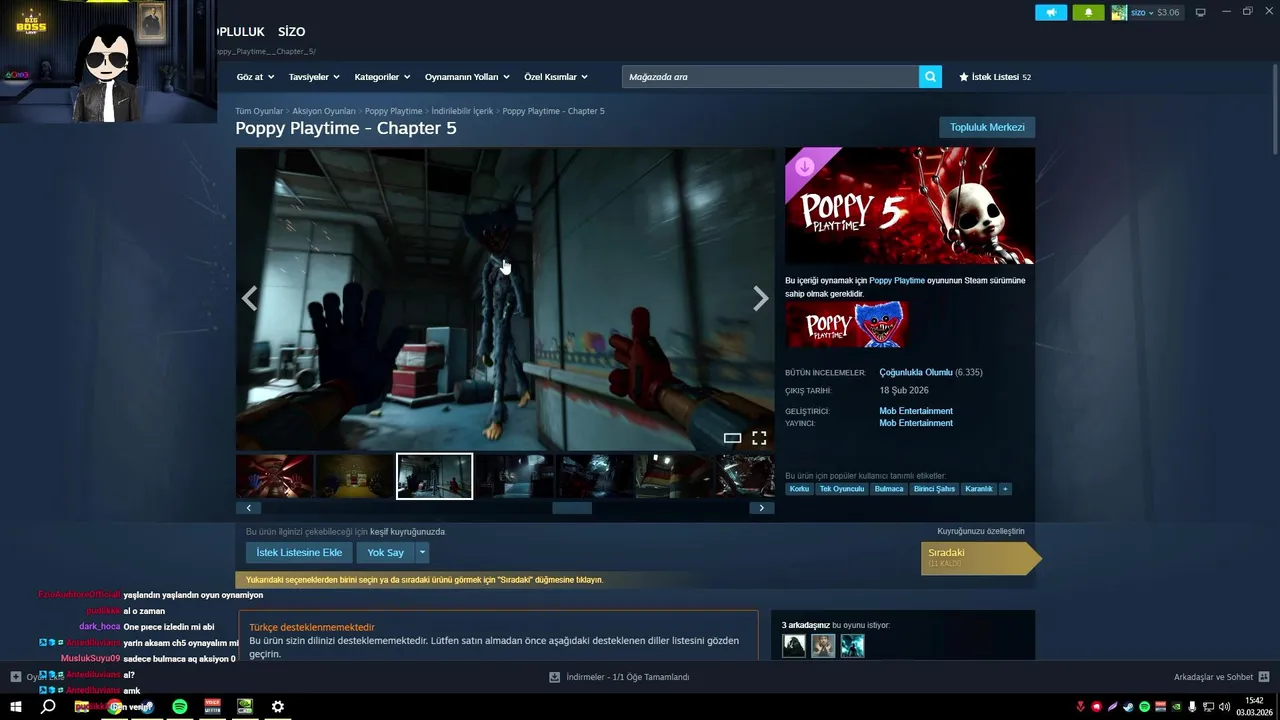Show previous screenshot with left arrow
The height and width of the screenshot is (720, 1280).
[250, 298]
